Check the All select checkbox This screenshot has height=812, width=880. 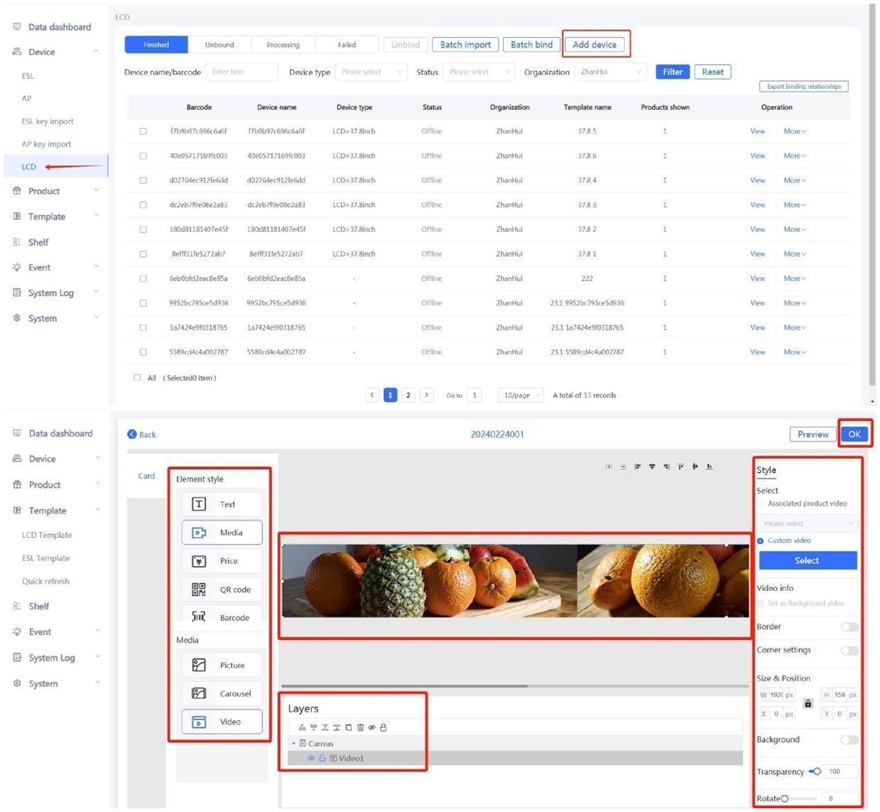138,378
